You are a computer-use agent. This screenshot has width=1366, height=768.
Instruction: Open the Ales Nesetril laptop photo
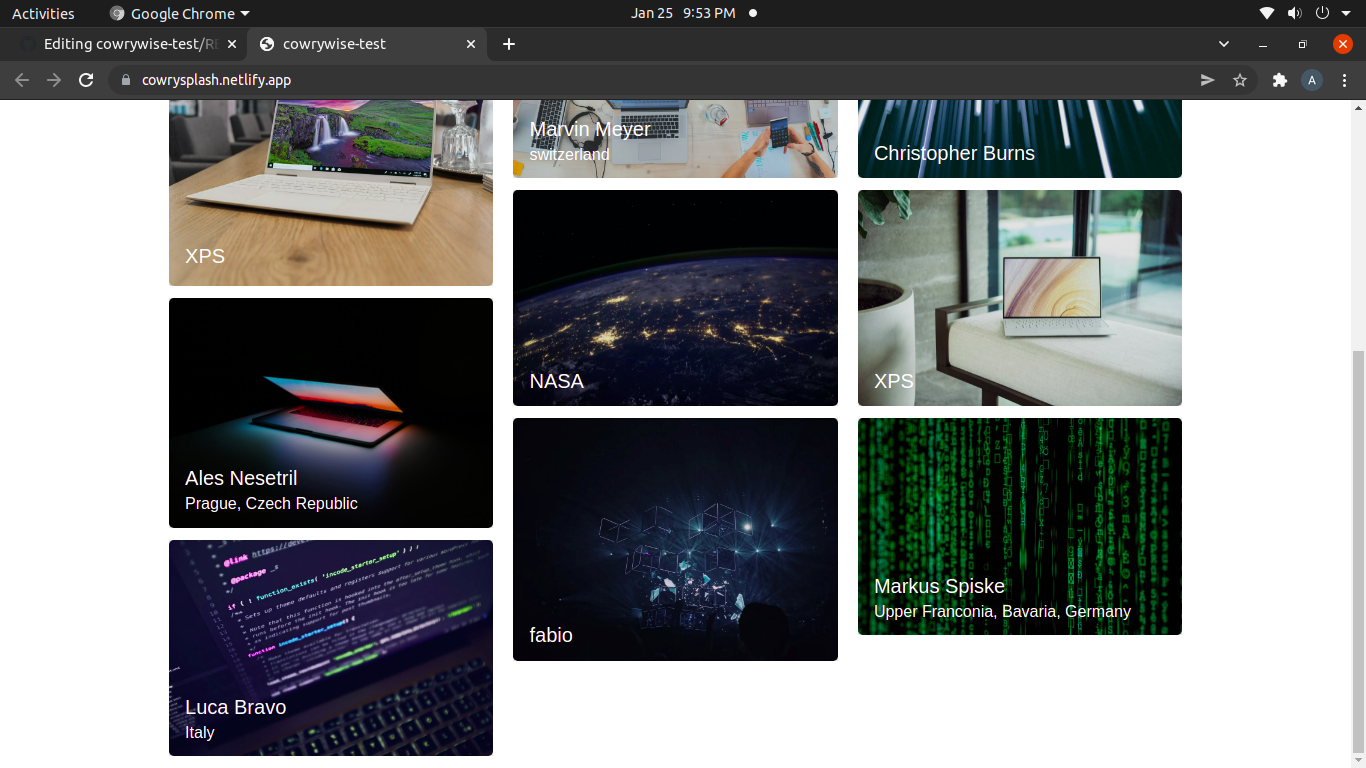[x=331, y=413]
